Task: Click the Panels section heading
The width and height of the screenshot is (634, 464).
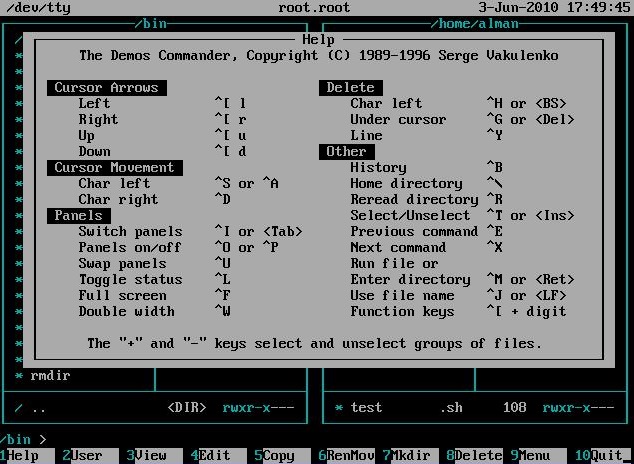Action: [x=78, y=216]
